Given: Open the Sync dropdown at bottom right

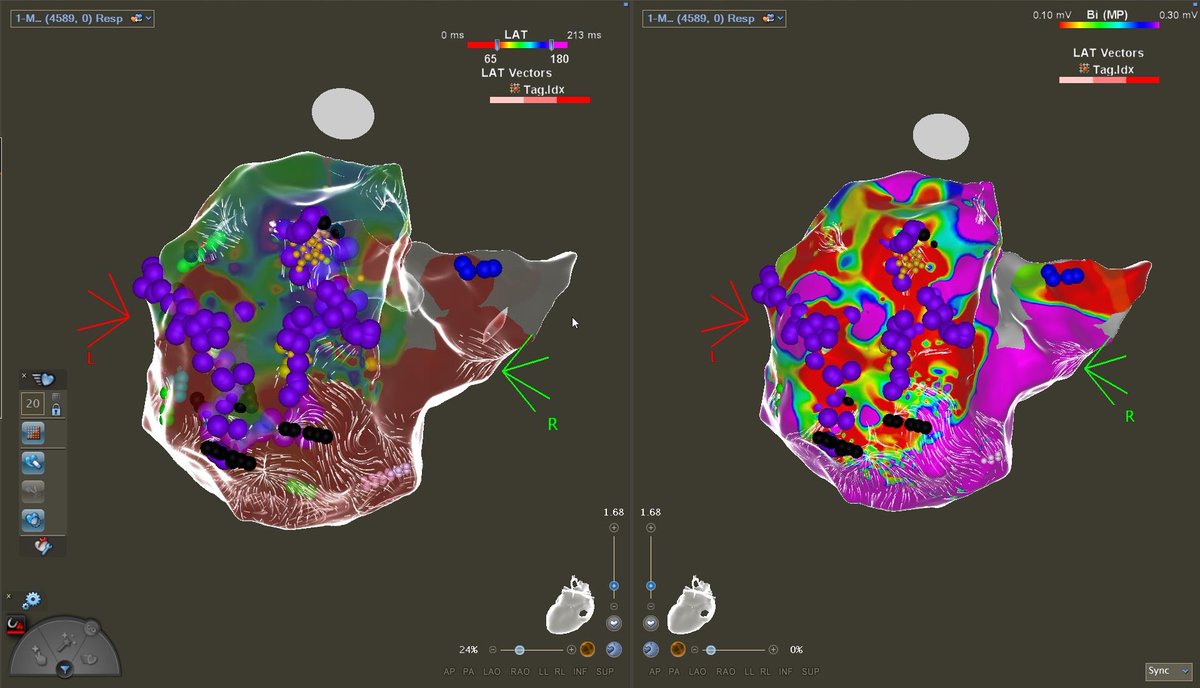Looking at the screenshot, I should [x=1168, y=671].
